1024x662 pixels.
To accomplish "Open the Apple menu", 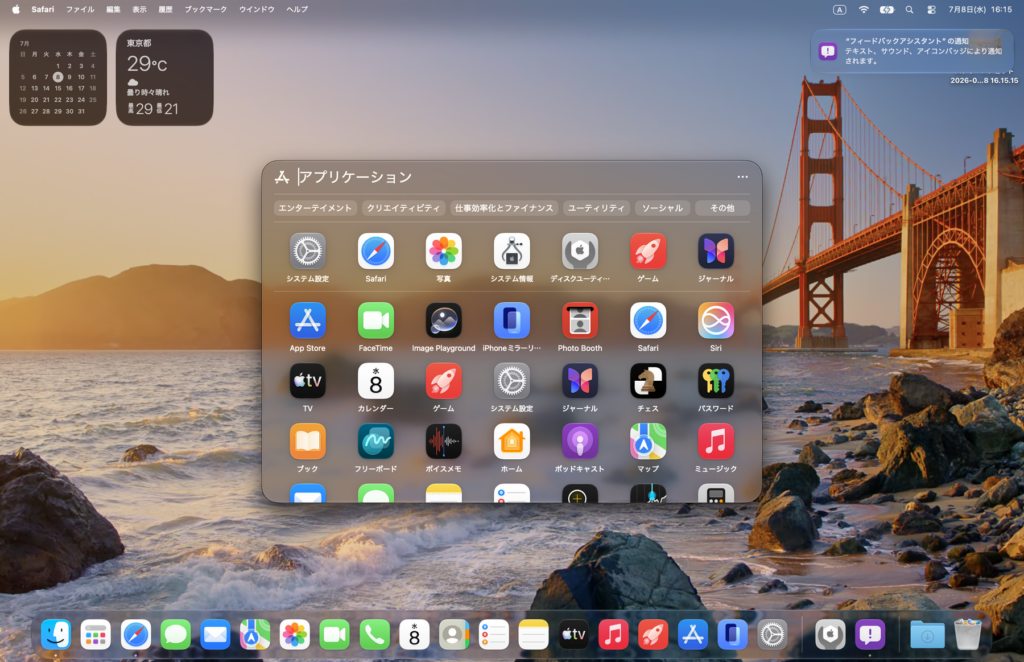I will pyautogui.click(x=16, y=9).
